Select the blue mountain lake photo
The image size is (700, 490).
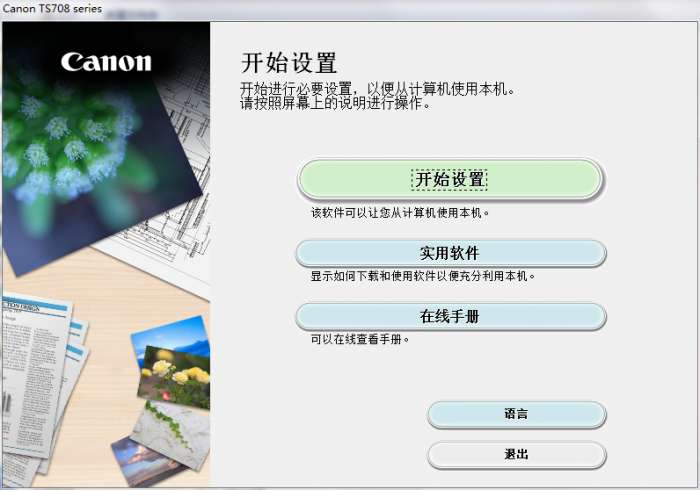172,336
